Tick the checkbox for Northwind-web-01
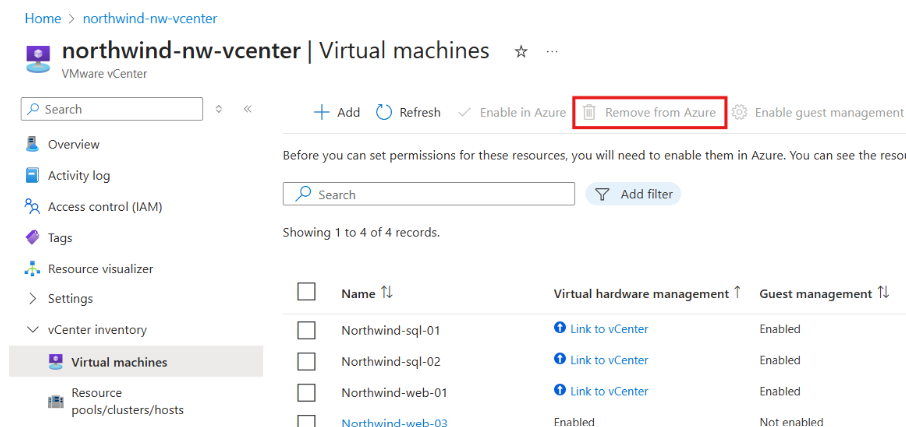The image size is (906, 427). click(x=307, y=392)
